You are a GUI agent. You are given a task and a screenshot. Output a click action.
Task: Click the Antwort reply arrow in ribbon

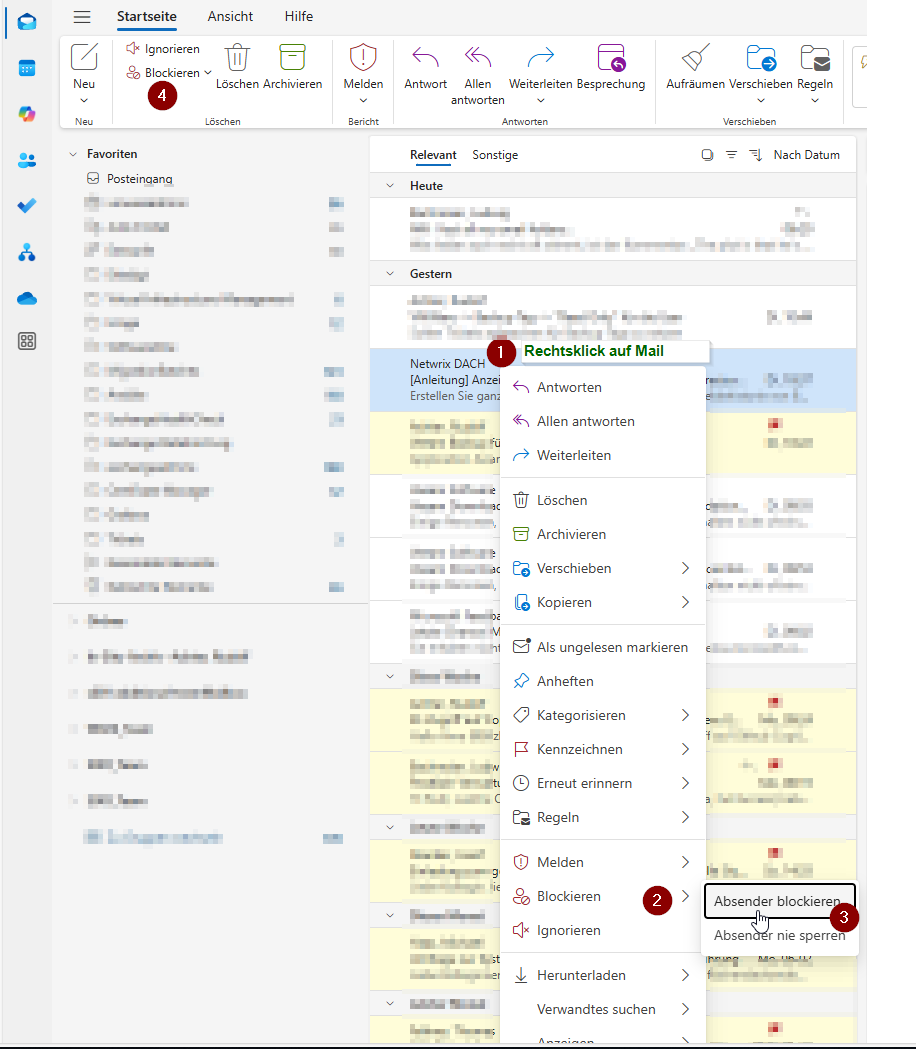point(426,58)
